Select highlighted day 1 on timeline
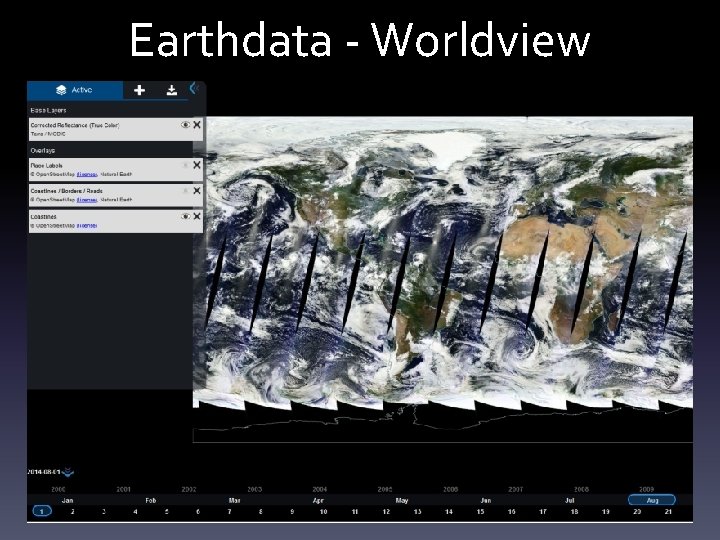Image resolution: width=720 pixels, height=540 pixels. (42, 511)
